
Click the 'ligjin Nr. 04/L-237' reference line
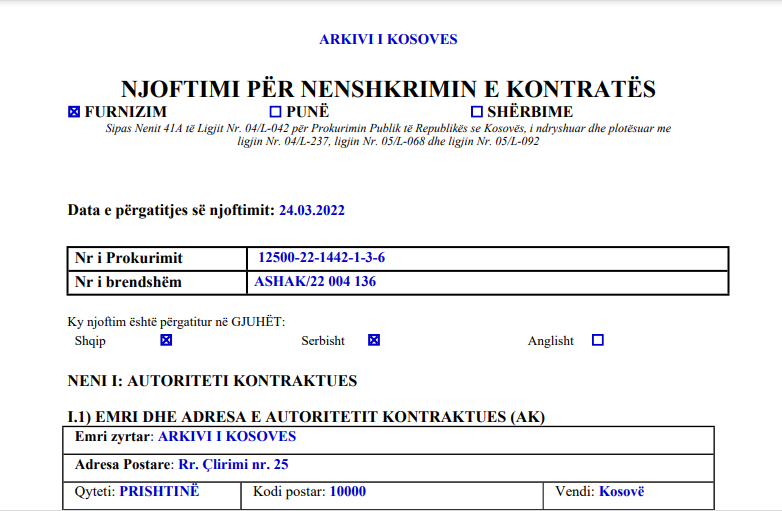[x=388, y=142]
